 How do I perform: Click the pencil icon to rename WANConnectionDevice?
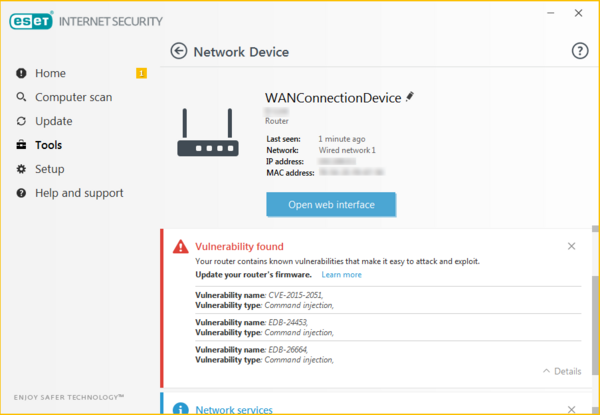click(409, 97)
